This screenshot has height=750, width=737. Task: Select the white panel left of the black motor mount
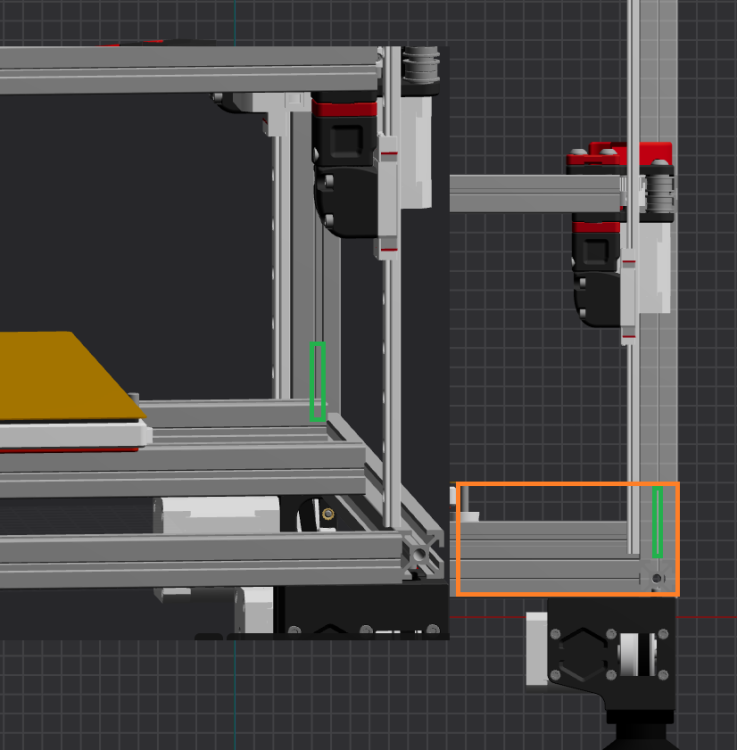pos(537,648)
